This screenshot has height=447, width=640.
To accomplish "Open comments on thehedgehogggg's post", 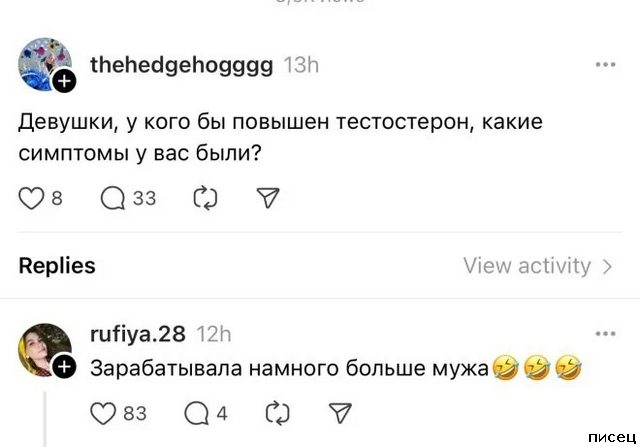I will tap(114, 198).
